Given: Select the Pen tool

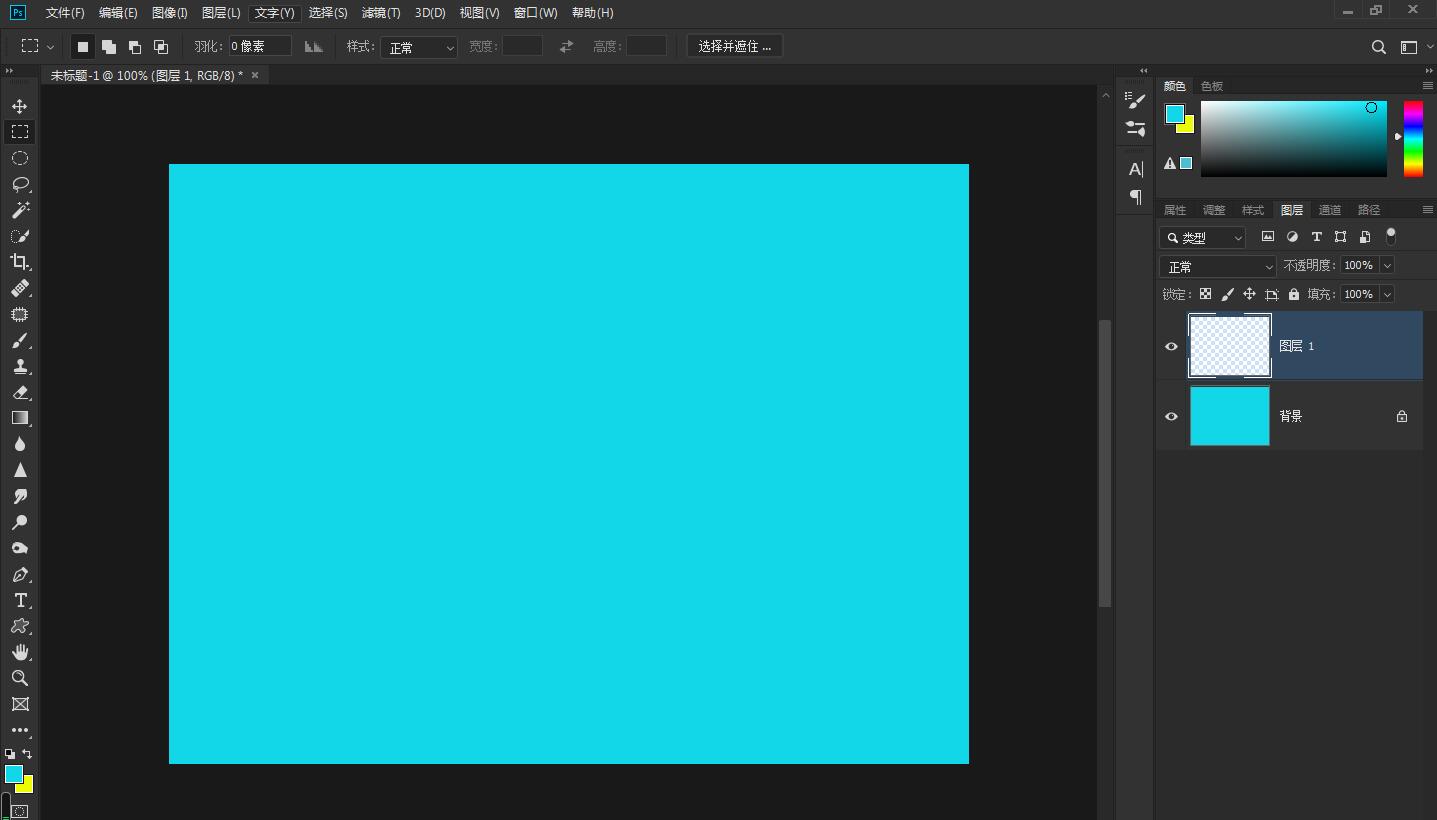Looking at the screenshot, I should [x=19, y=575].
